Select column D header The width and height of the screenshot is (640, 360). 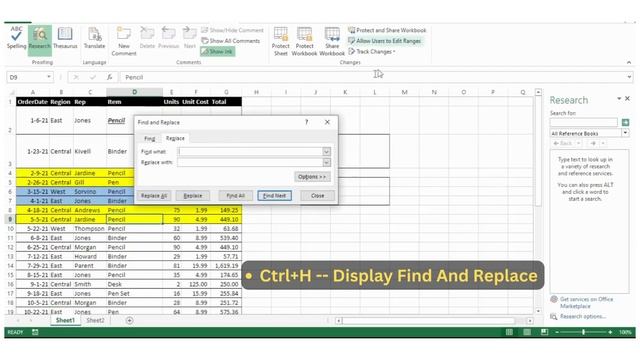(134, 92)
